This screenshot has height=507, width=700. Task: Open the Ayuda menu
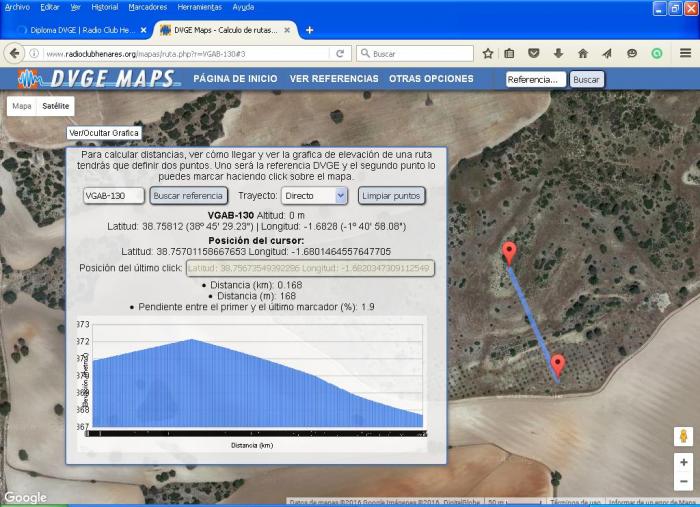point(243,7)
